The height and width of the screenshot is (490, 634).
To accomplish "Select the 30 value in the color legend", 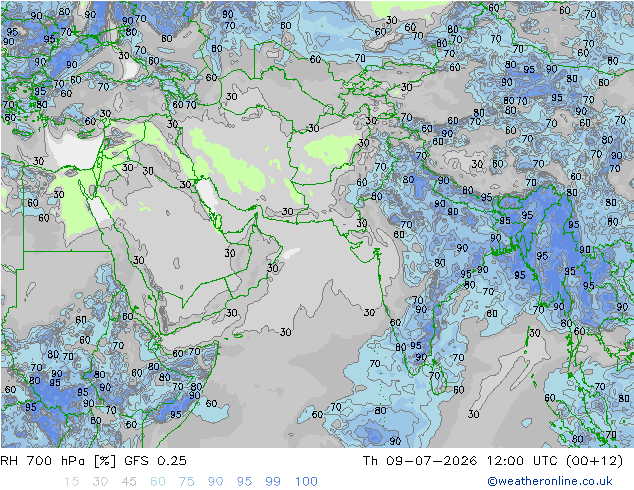I will pyautogui.click(x=100, y=481).
